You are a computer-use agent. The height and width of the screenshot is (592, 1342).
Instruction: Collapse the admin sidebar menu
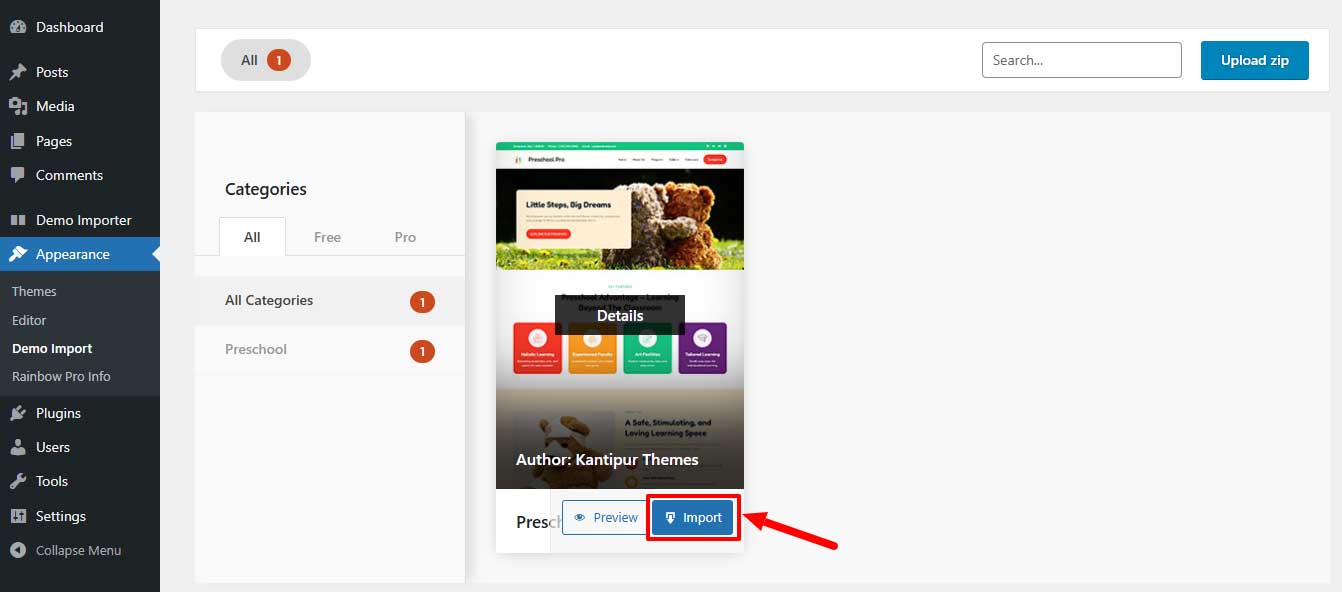(x=80, y=550)
